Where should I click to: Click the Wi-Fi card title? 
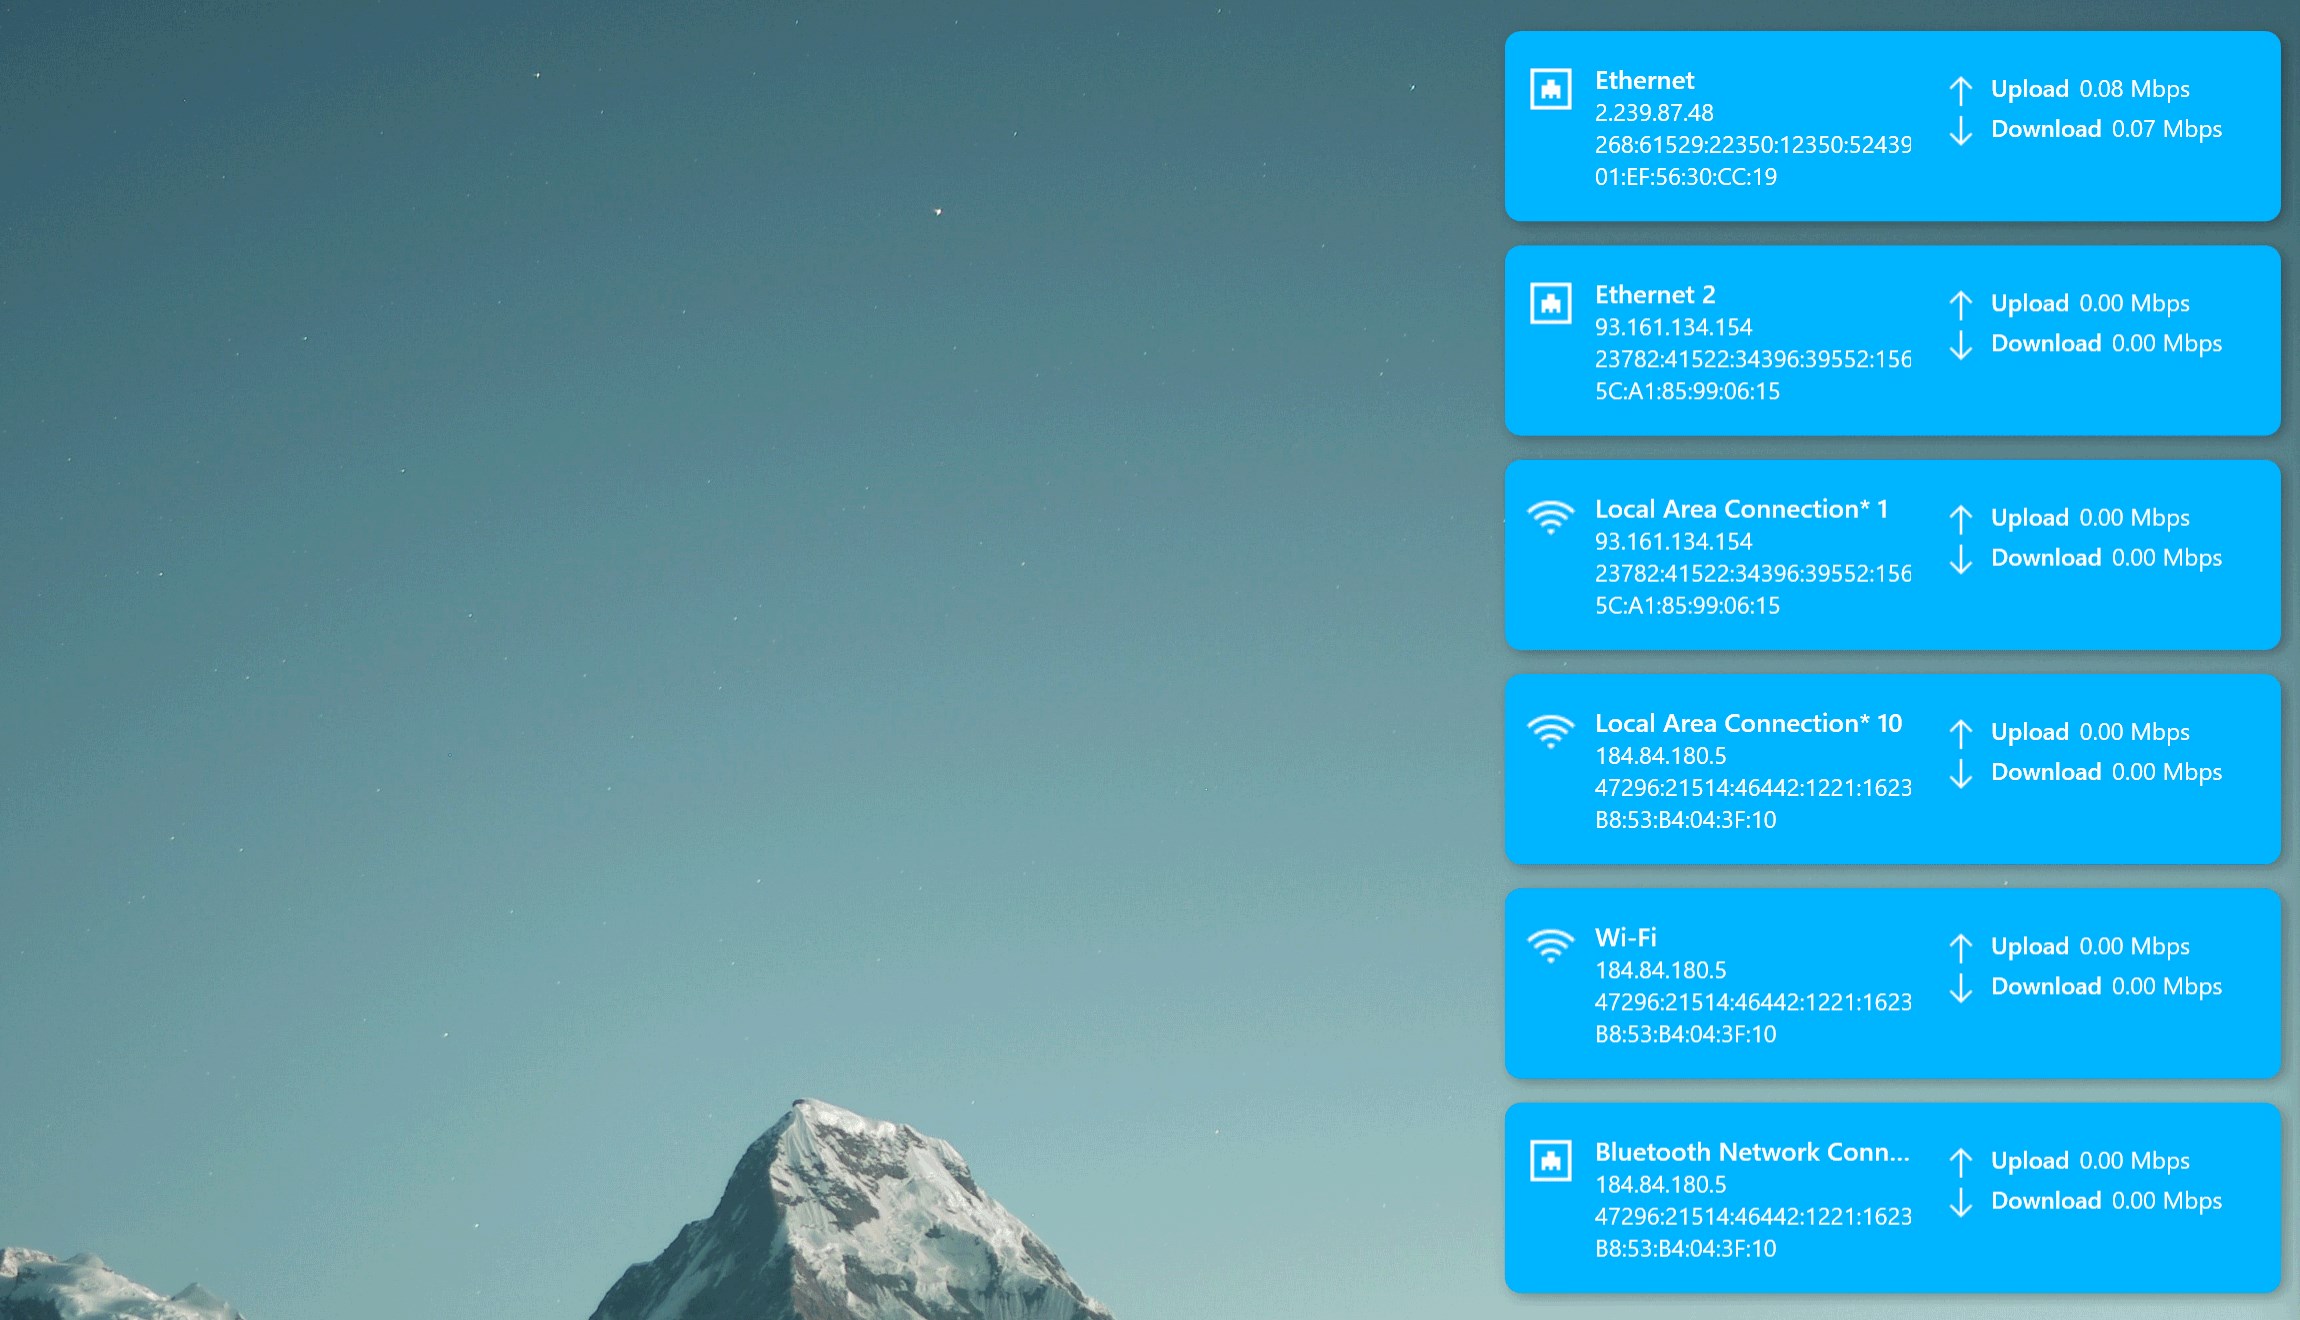[1625, 937]
